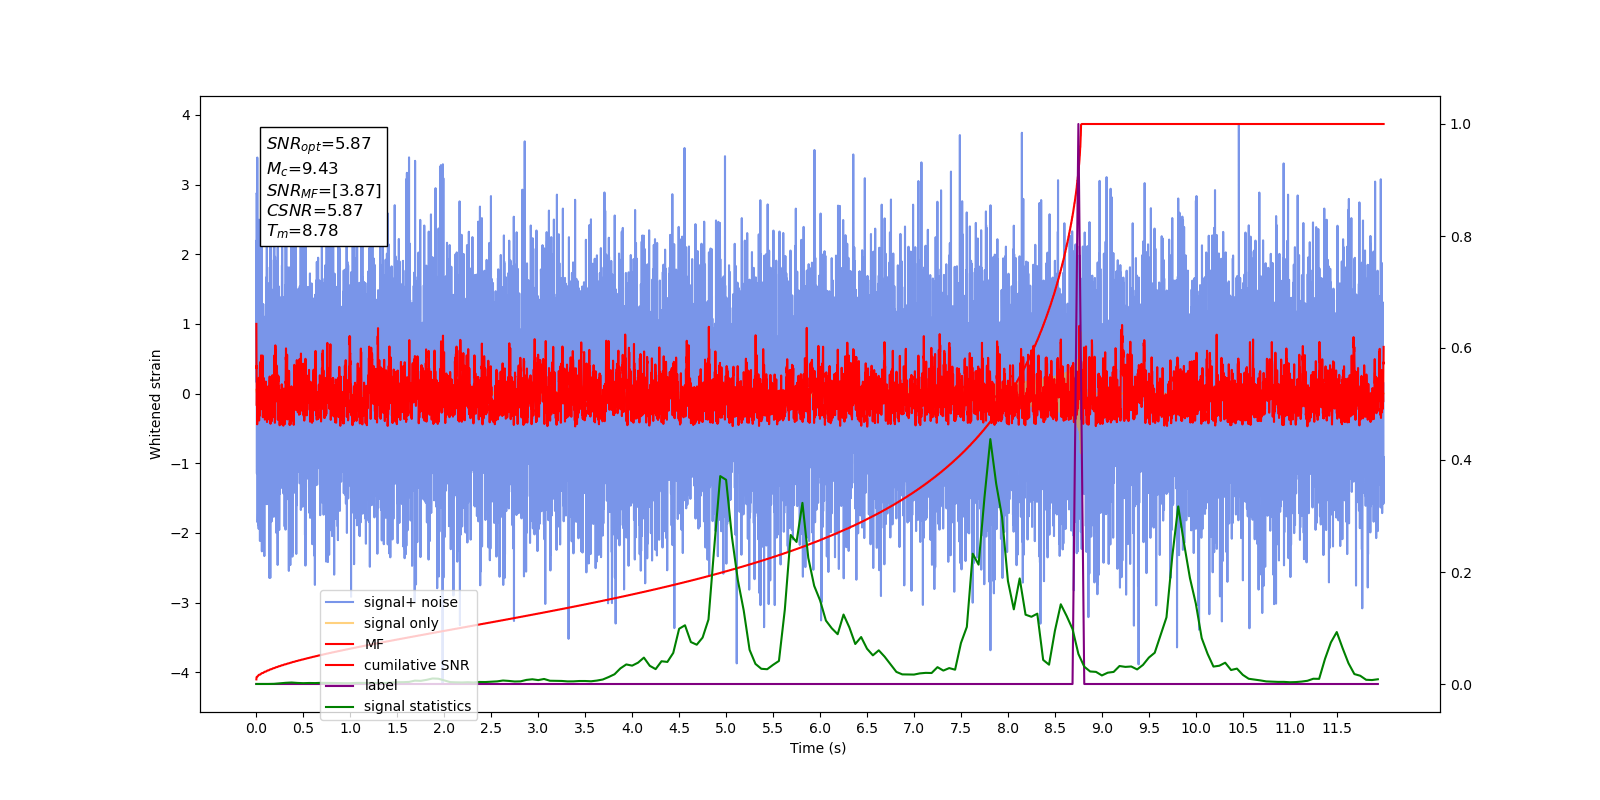Select the "SNRMF=[3.87]" annotation line
This screenshot has height=800, width=1600.
[324, 190]
